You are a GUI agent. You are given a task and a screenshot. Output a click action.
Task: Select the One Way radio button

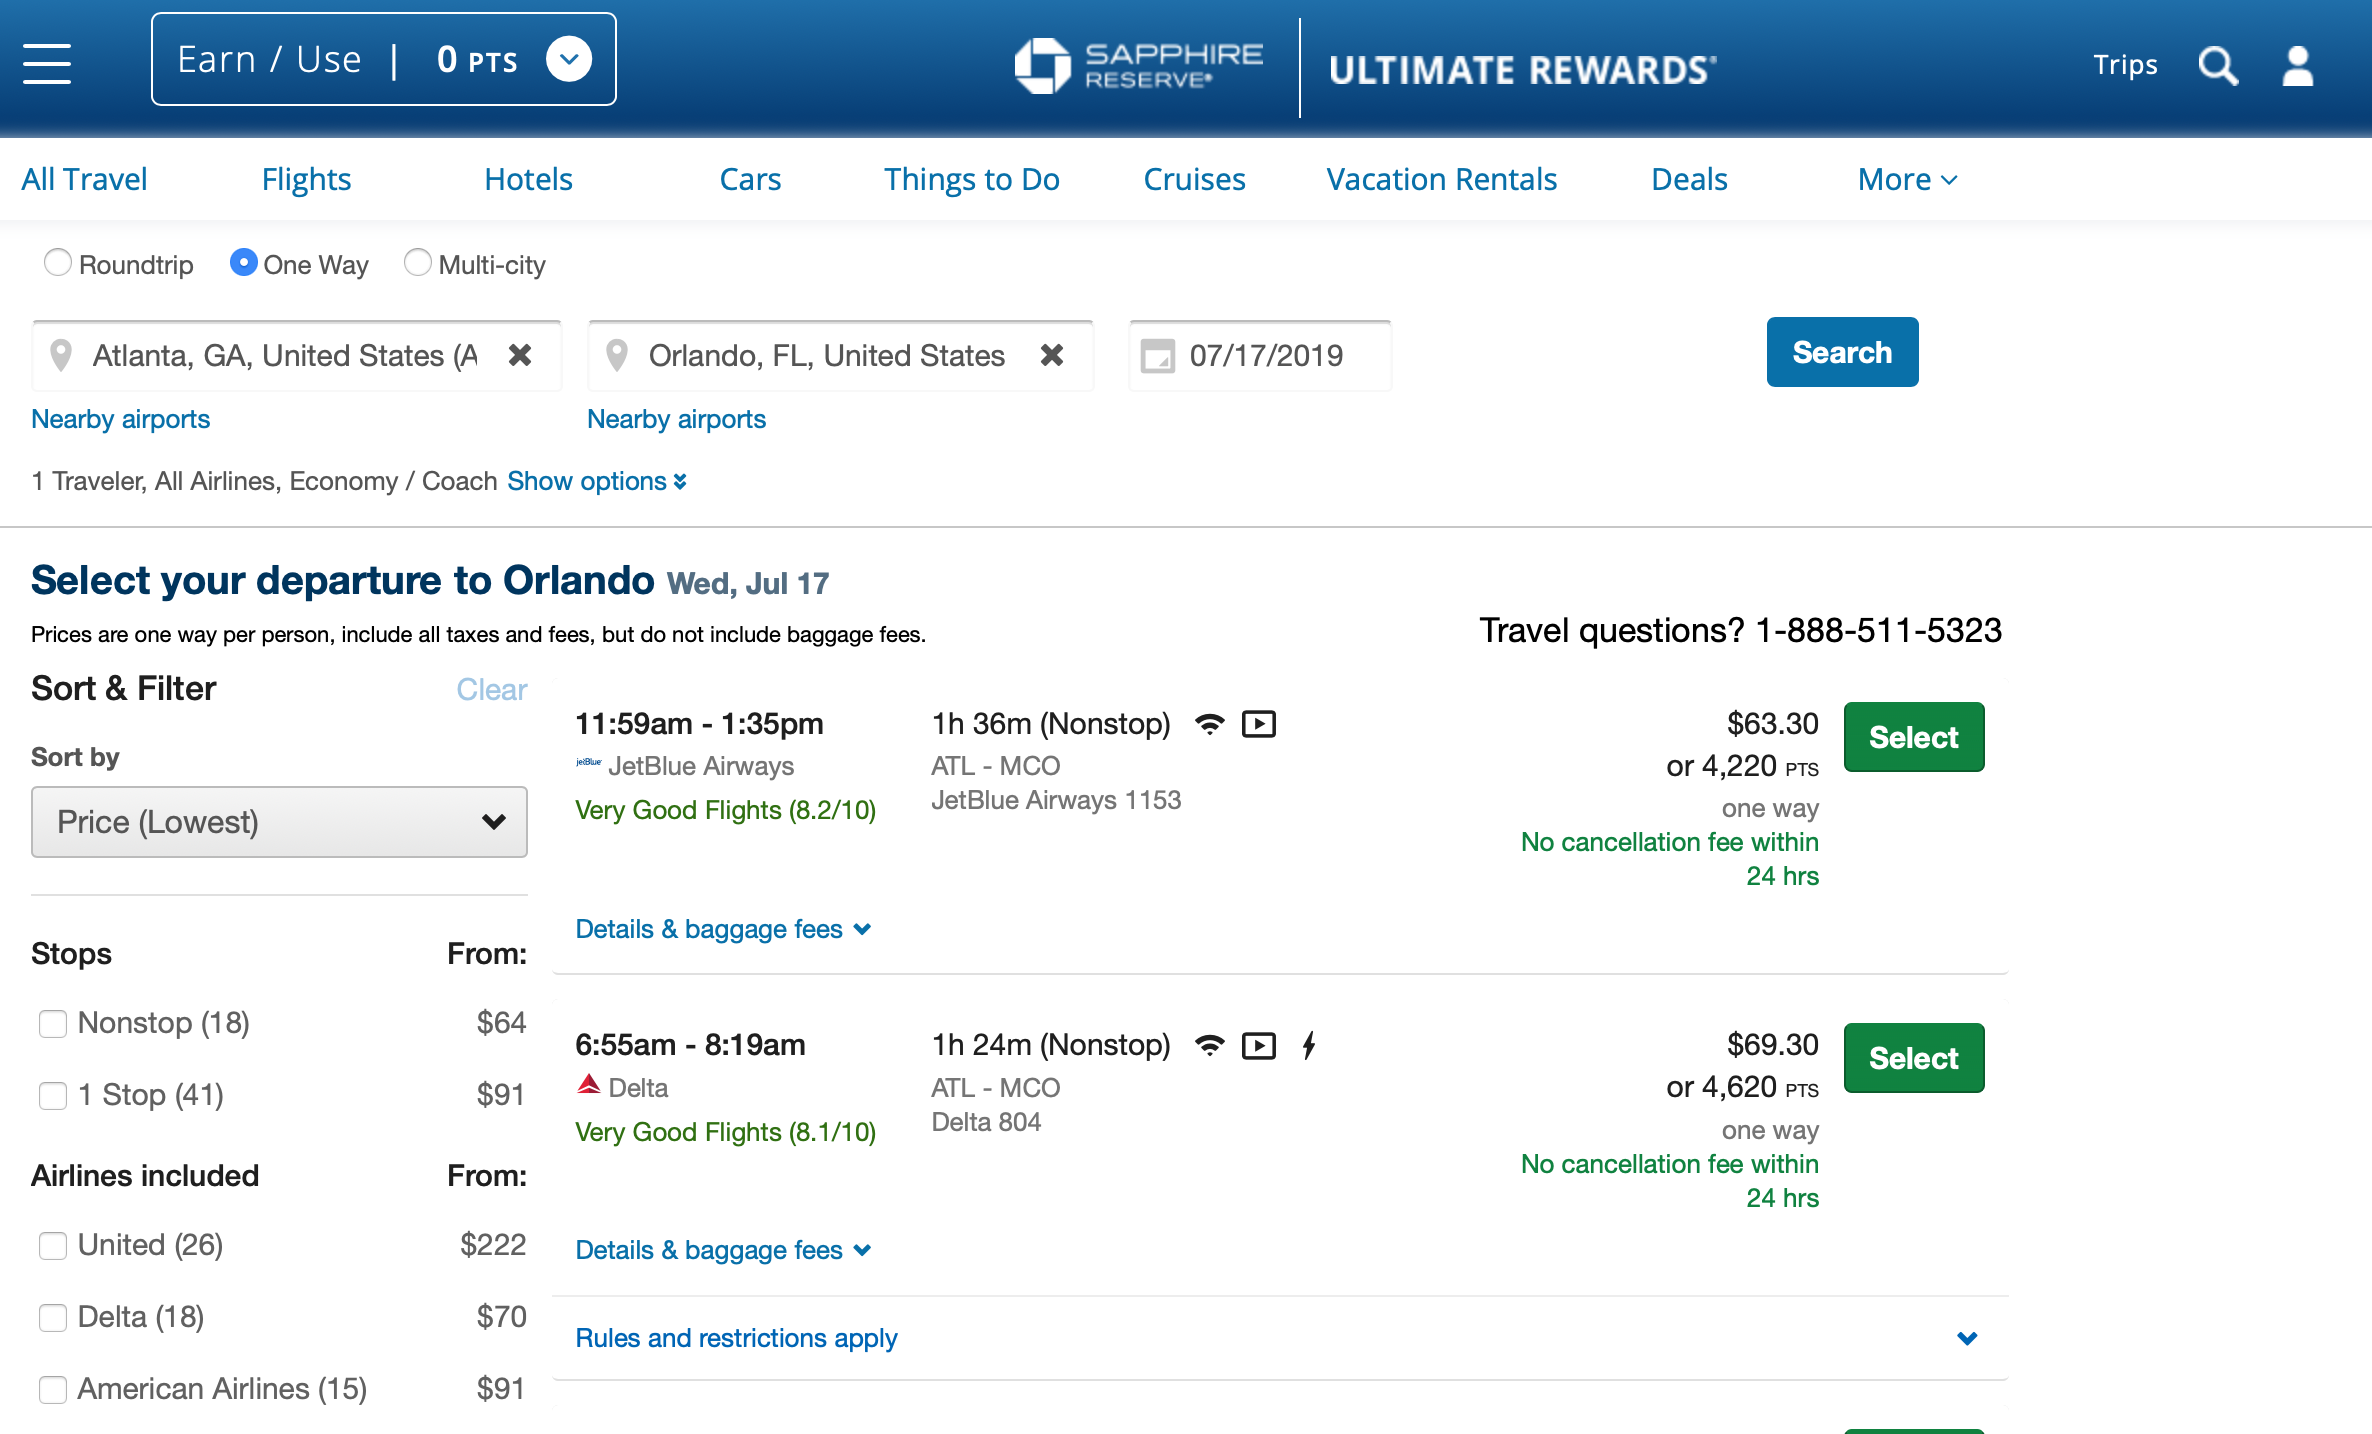[243, 263]
